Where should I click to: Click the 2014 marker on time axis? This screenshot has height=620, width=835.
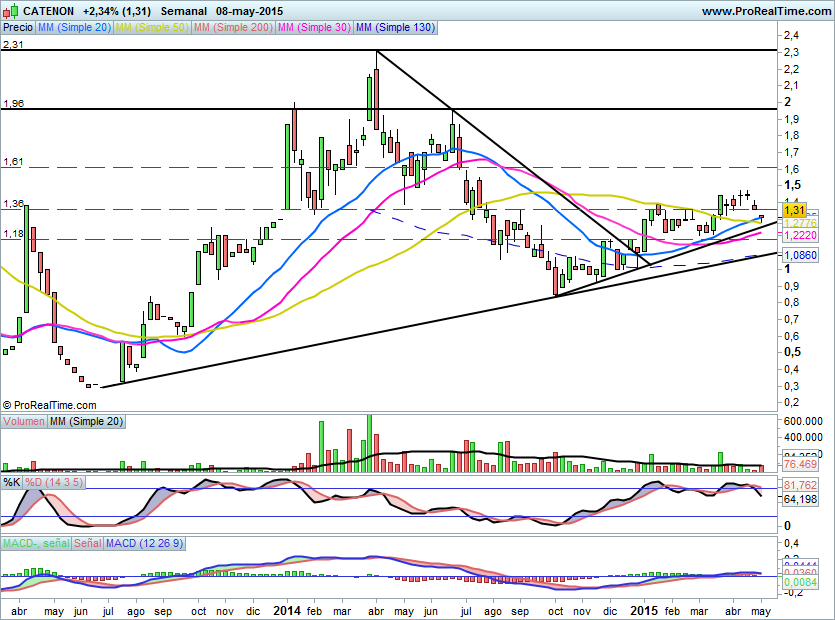[286, 610]
